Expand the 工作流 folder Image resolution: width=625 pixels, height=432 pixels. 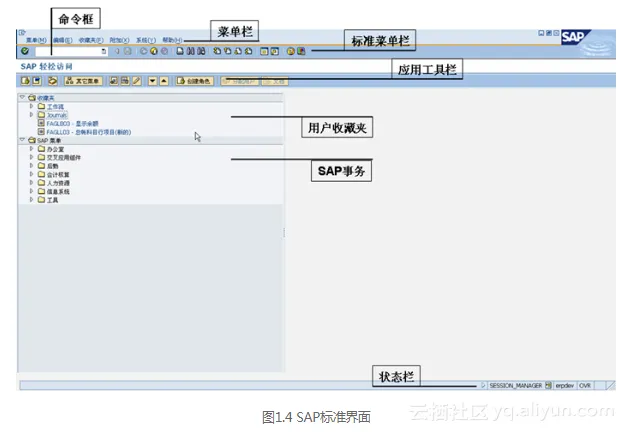pyautogui.click(x=31, y=106)
